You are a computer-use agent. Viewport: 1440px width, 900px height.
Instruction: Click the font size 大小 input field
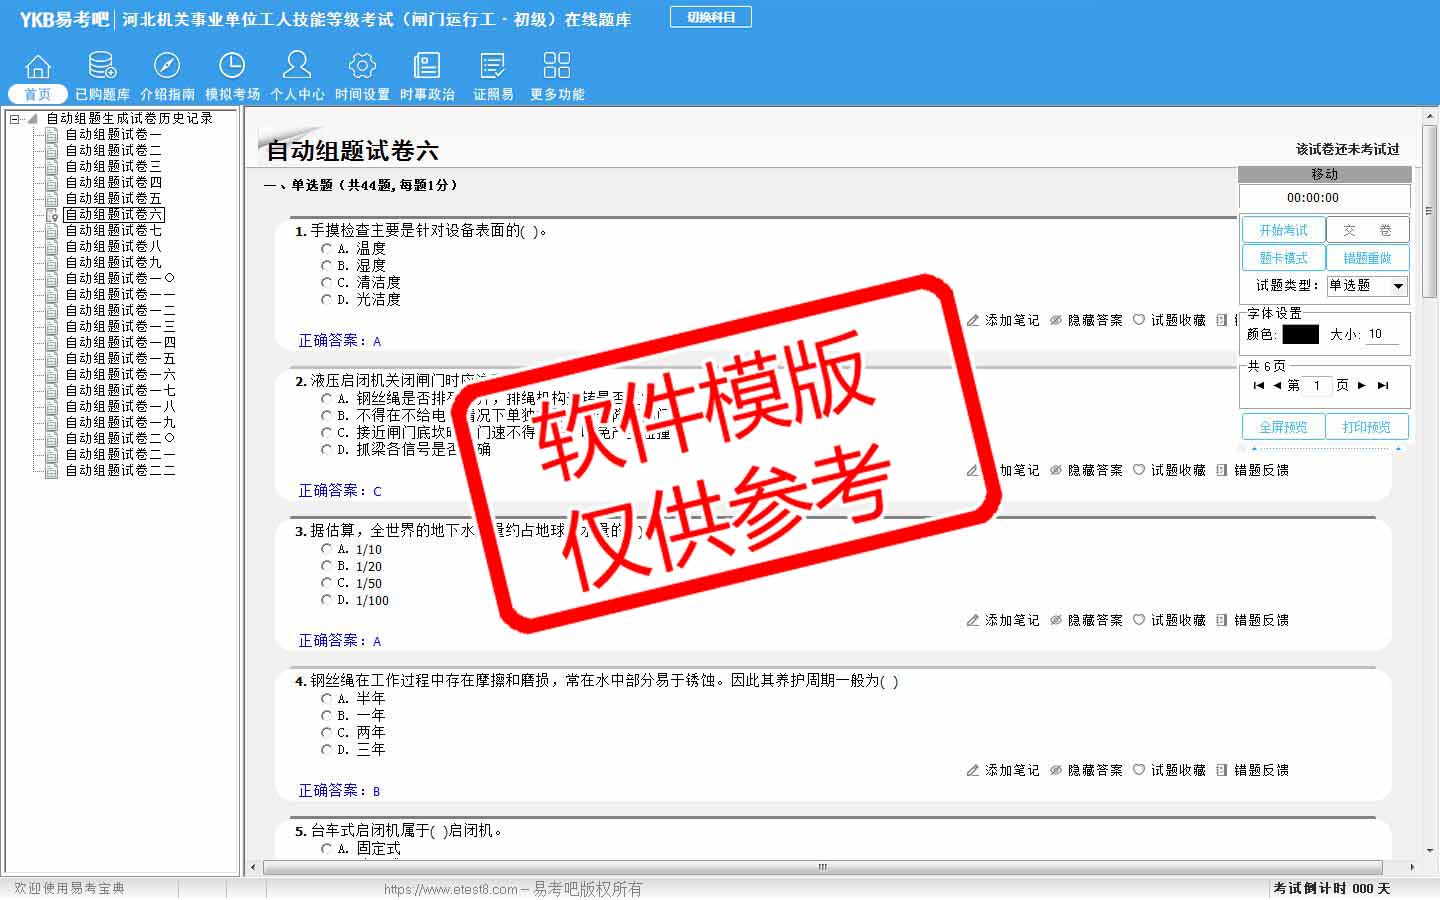click(1382, 334)
